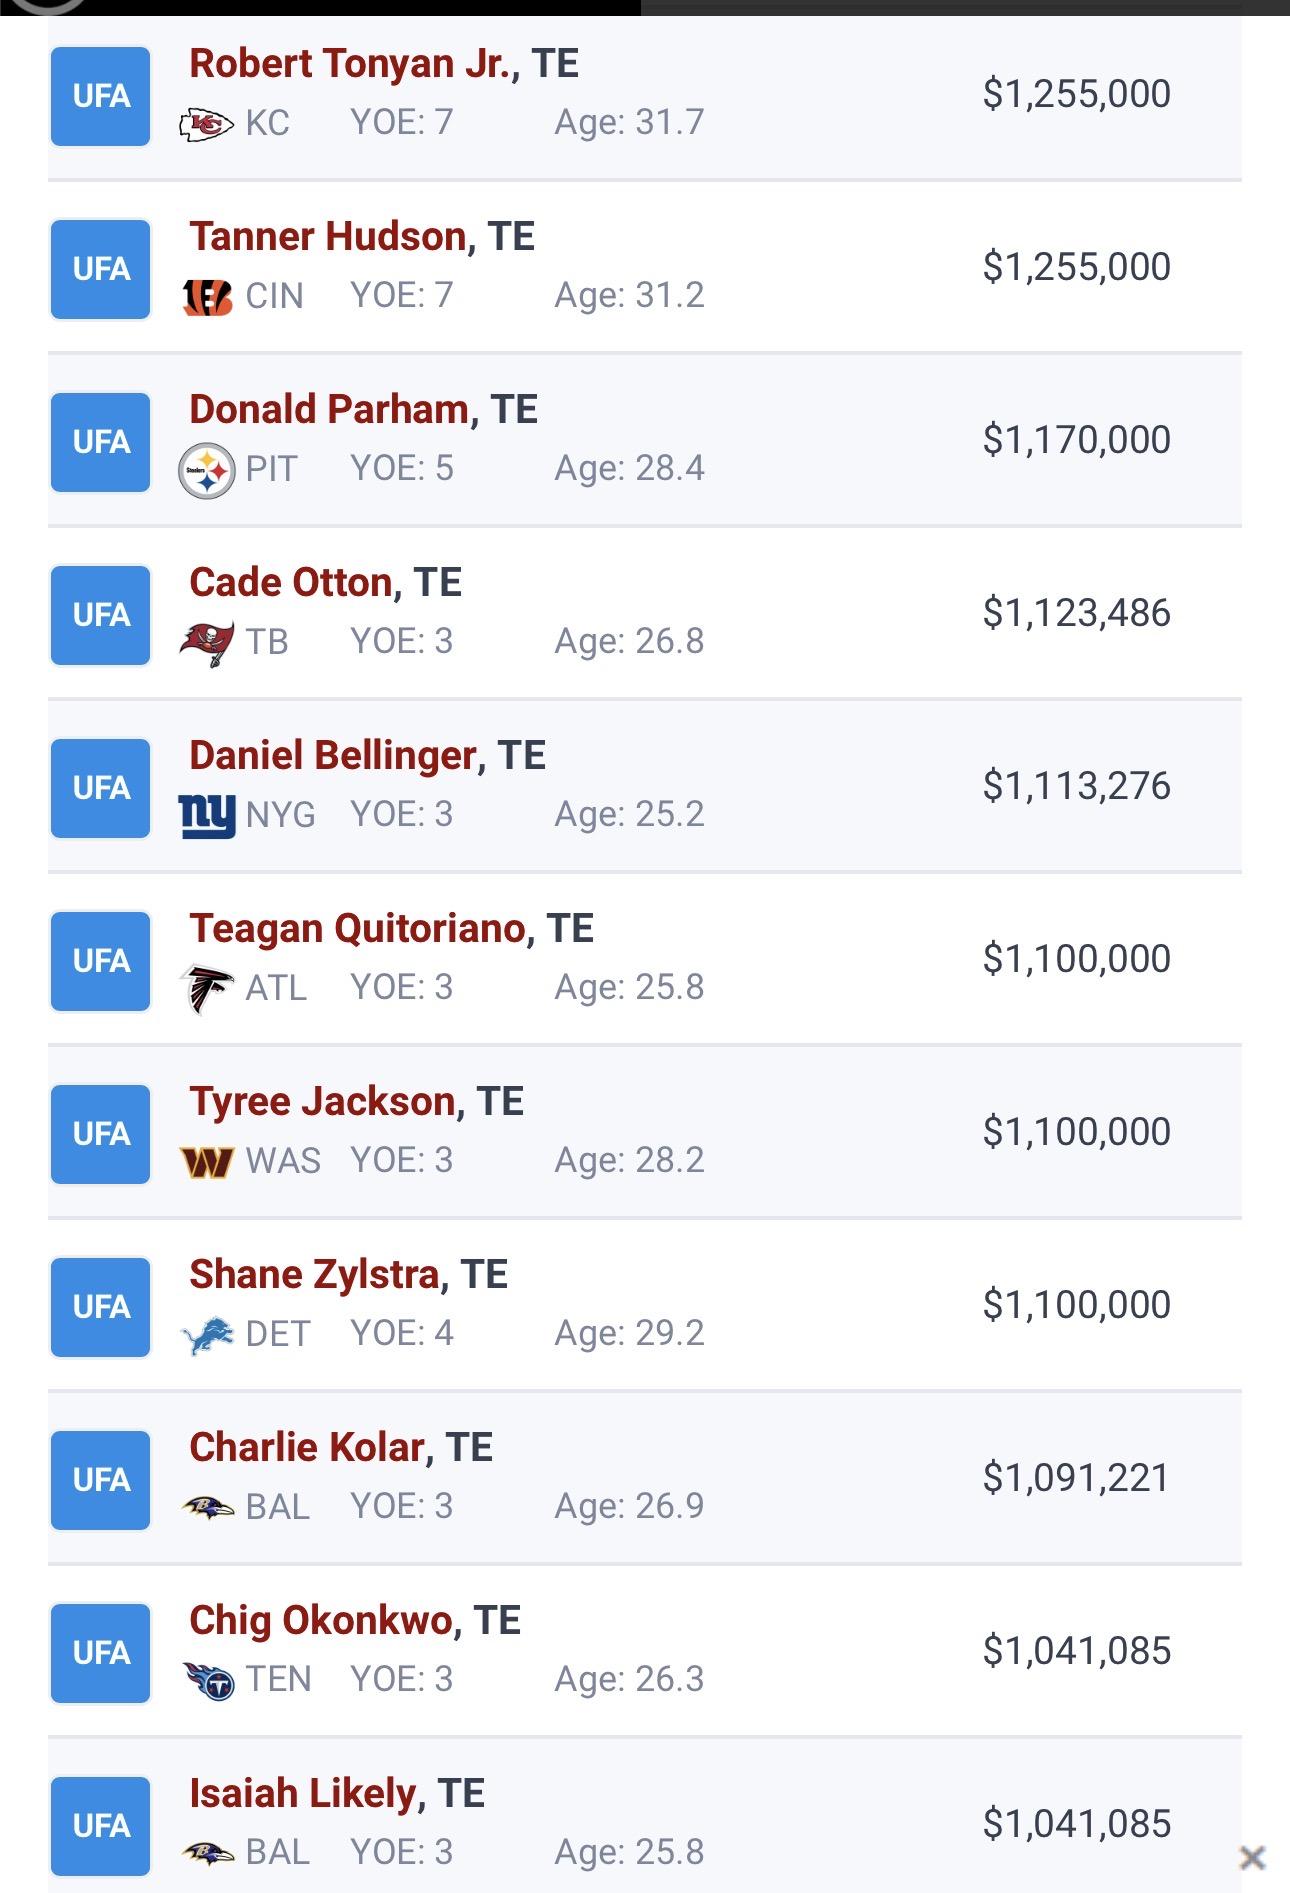Click the Tampa Bay Buccaneers logo icon
Image resolution: width=1290 pixels, height=1893 pixels.
click(207, 642)
